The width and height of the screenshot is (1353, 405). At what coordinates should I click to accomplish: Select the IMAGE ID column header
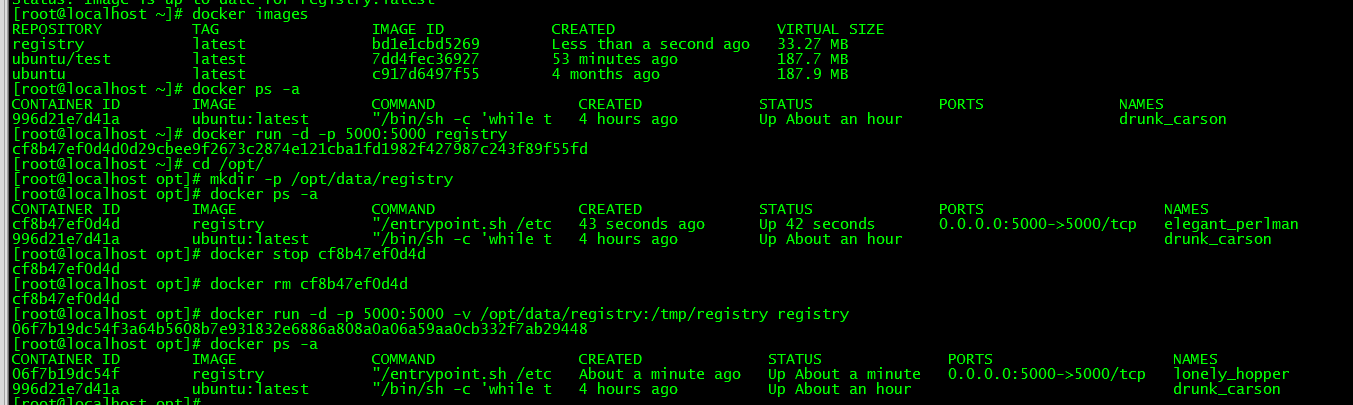pyautogui.click(x=408, y=29)
